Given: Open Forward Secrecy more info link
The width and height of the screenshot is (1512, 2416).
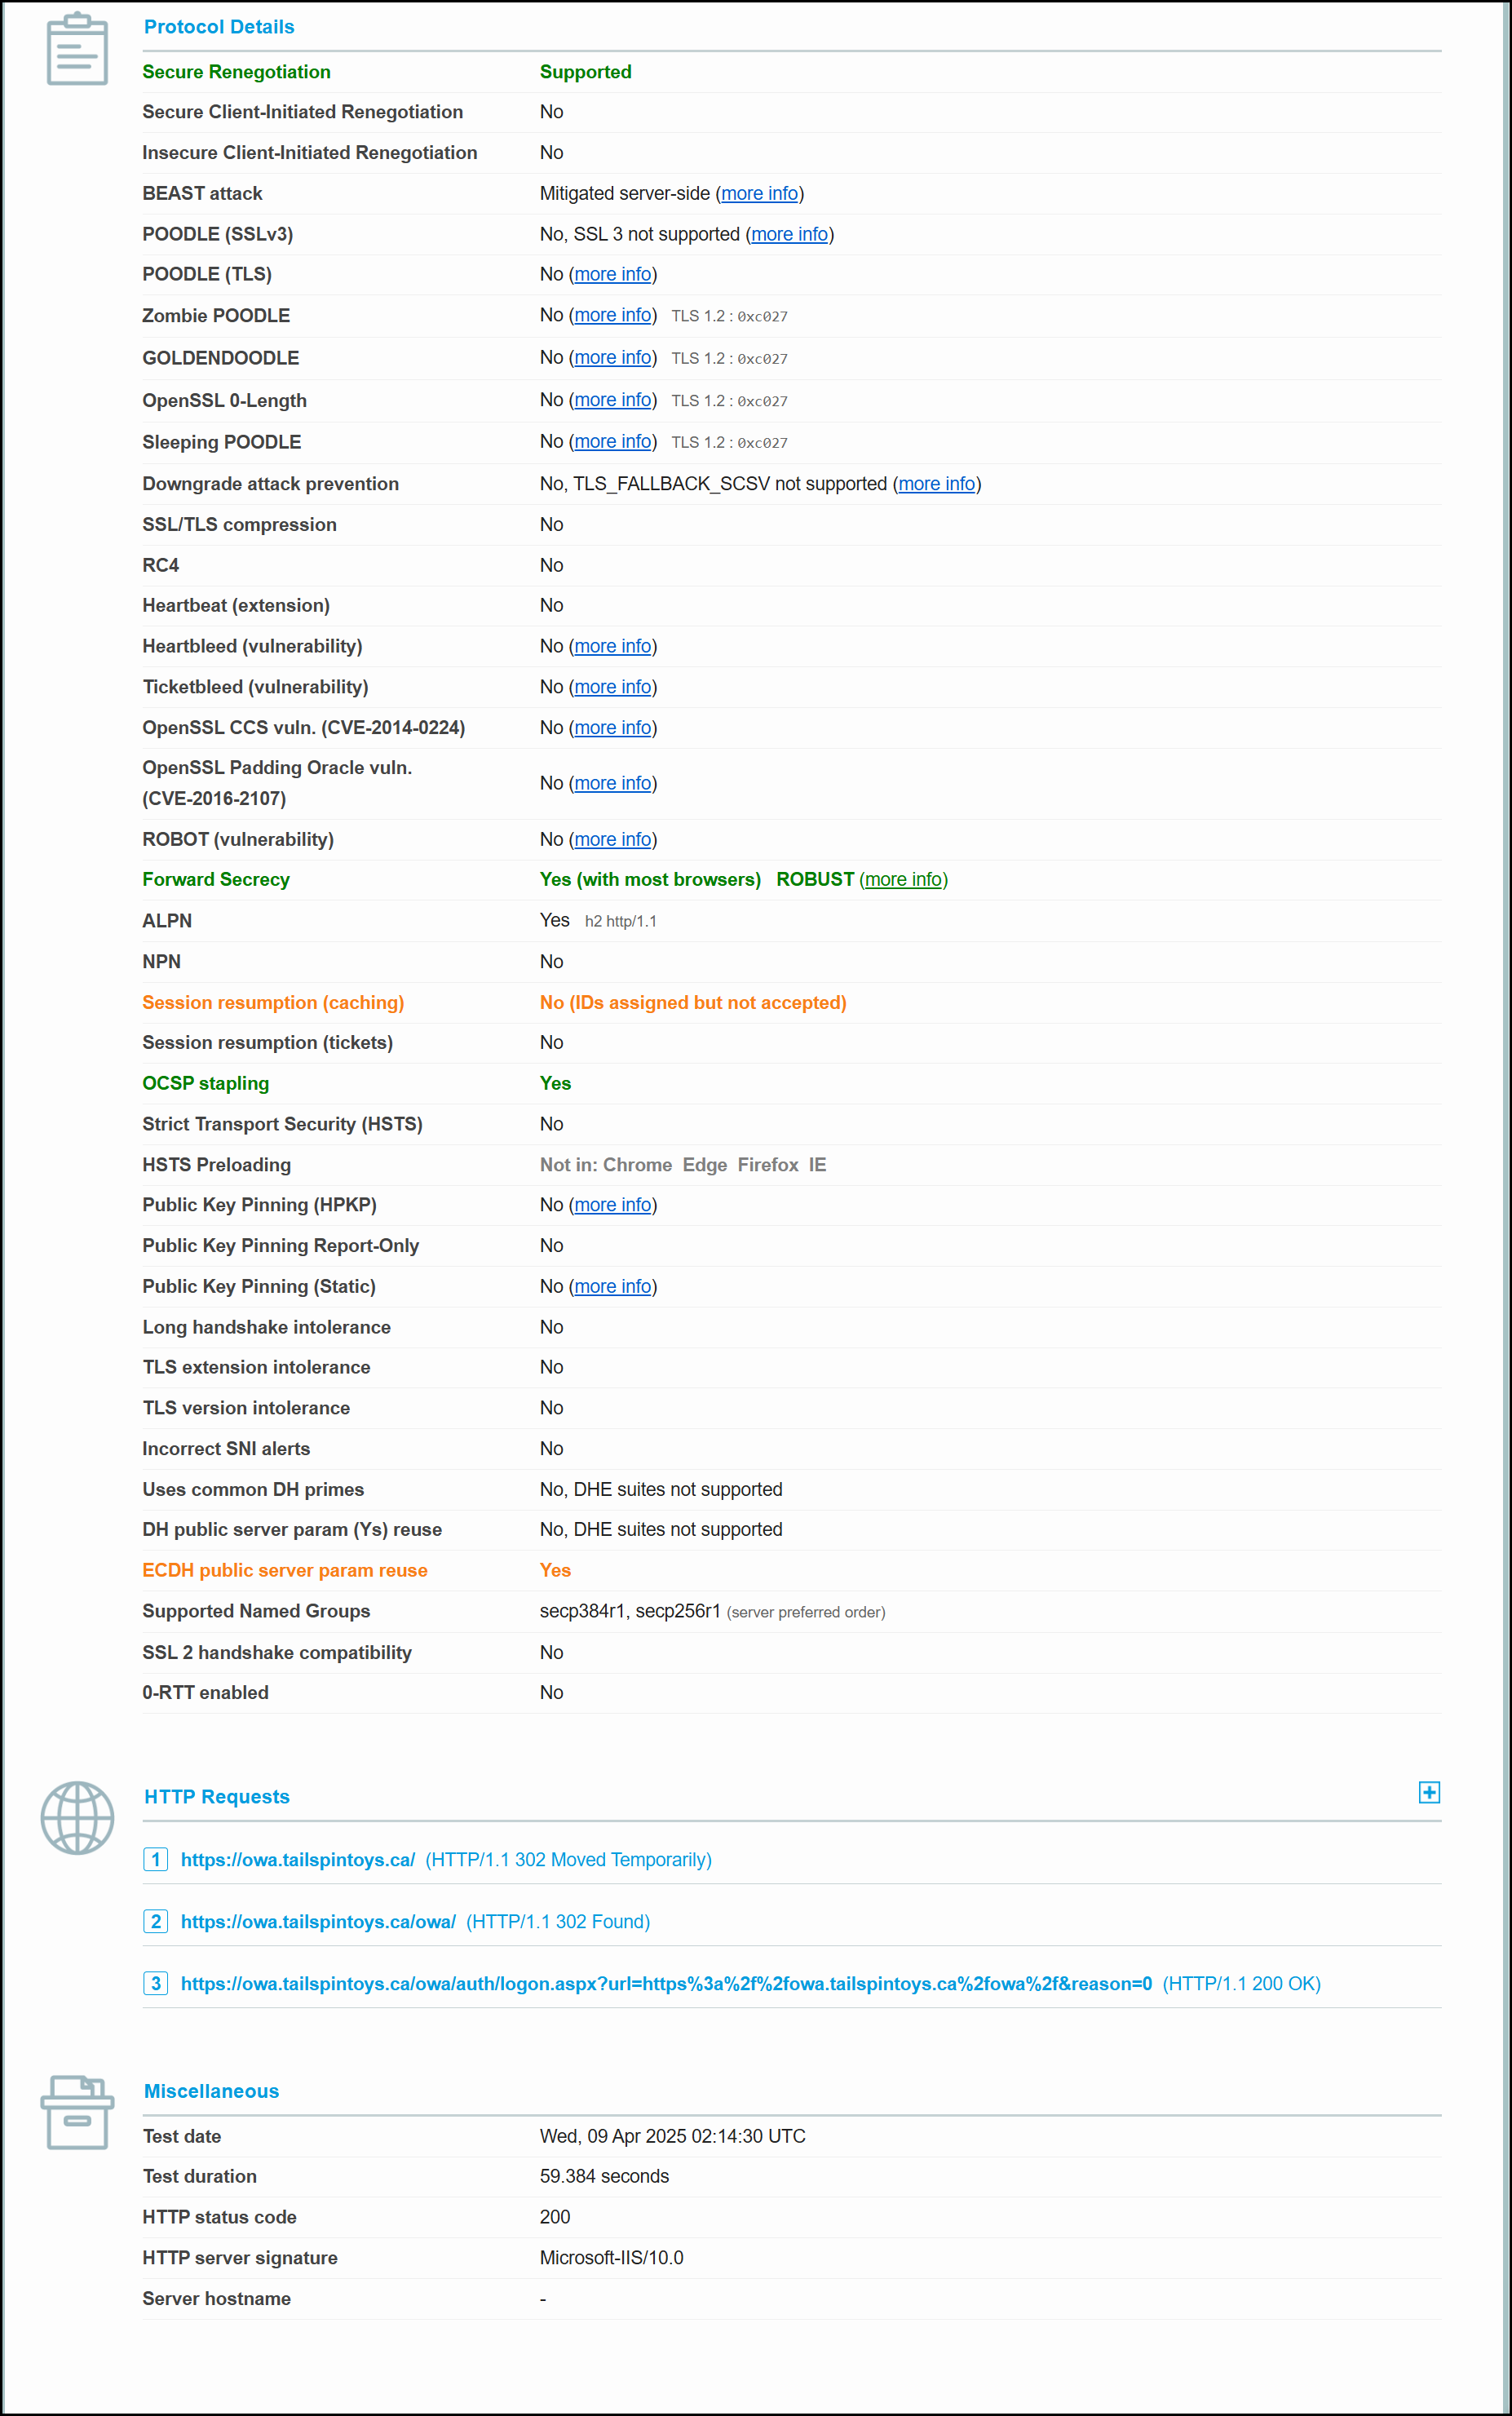Looking at the screenshot, I should pos(903,879).
